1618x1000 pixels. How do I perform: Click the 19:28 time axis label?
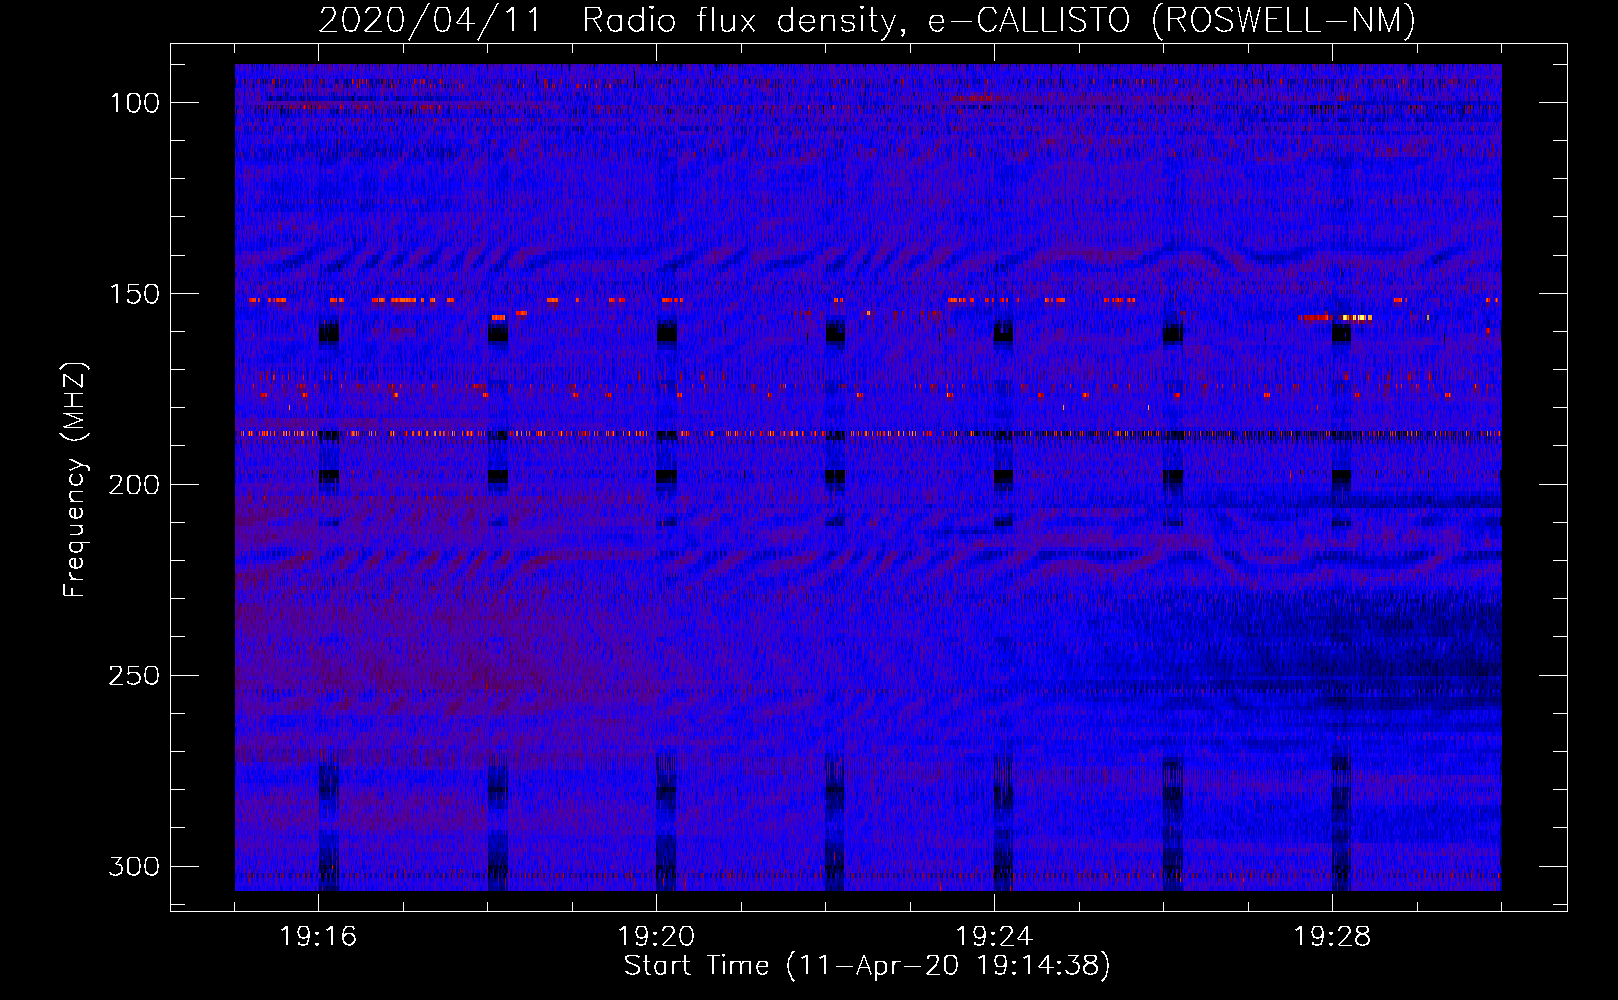coord(1332,937)
